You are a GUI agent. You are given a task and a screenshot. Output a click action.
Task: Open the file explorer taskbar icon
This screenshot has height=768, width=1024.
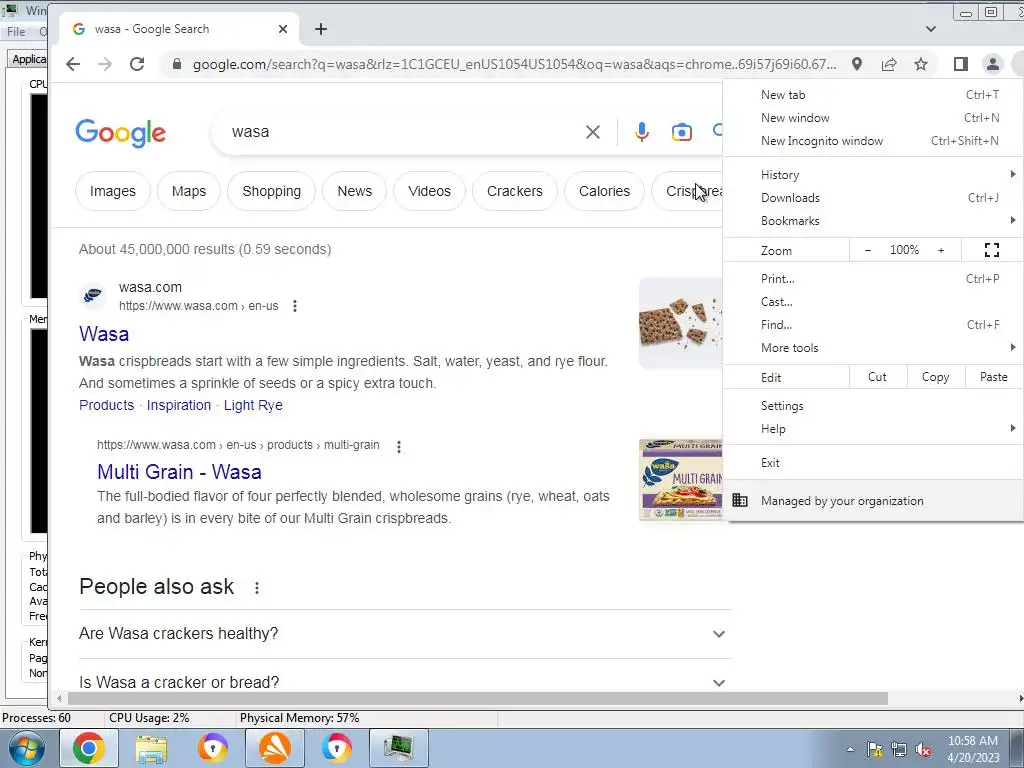click(151, 748)
